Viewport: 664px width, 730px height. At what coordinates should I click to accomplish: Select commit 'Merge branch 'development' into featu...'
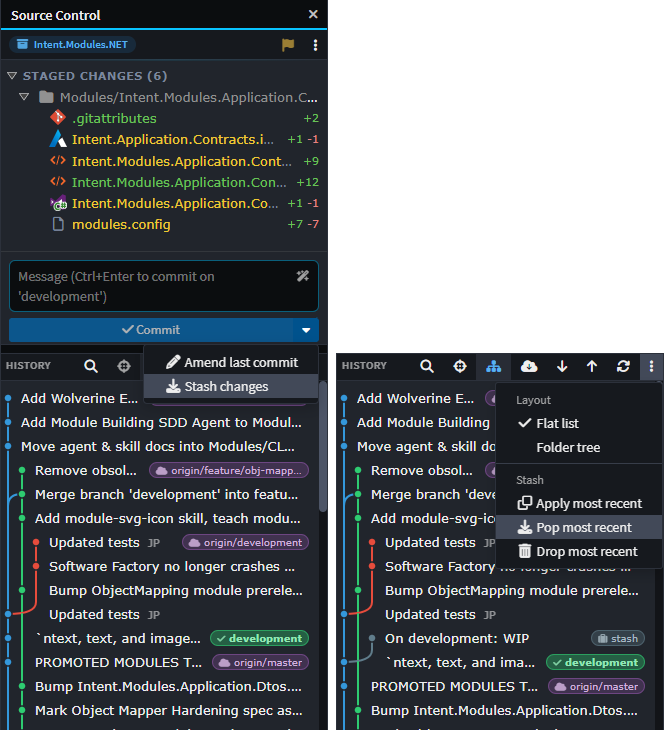(166, 494)
